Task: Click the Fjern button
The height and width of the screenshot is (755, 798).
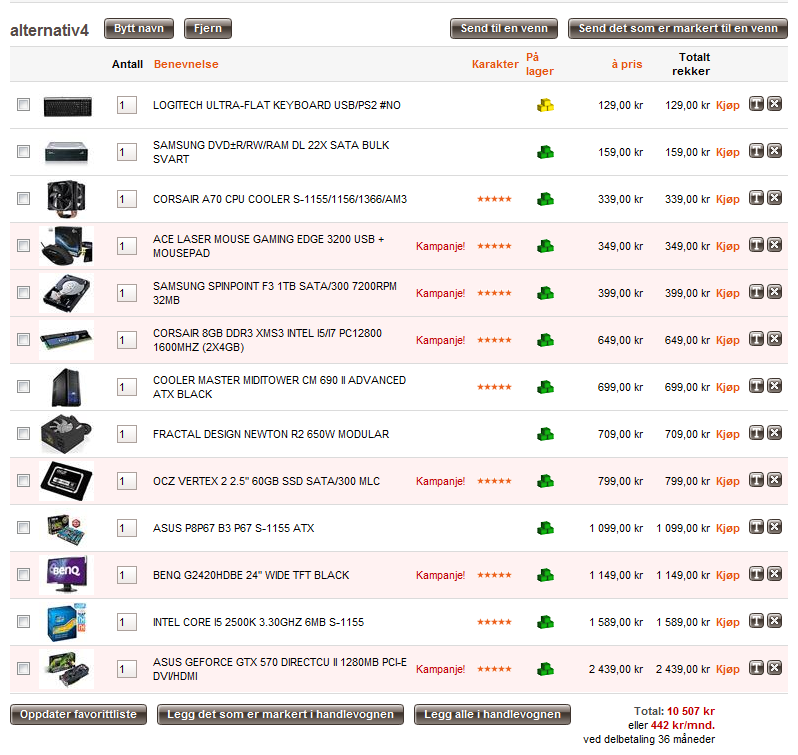Action: tap(208, 28)
